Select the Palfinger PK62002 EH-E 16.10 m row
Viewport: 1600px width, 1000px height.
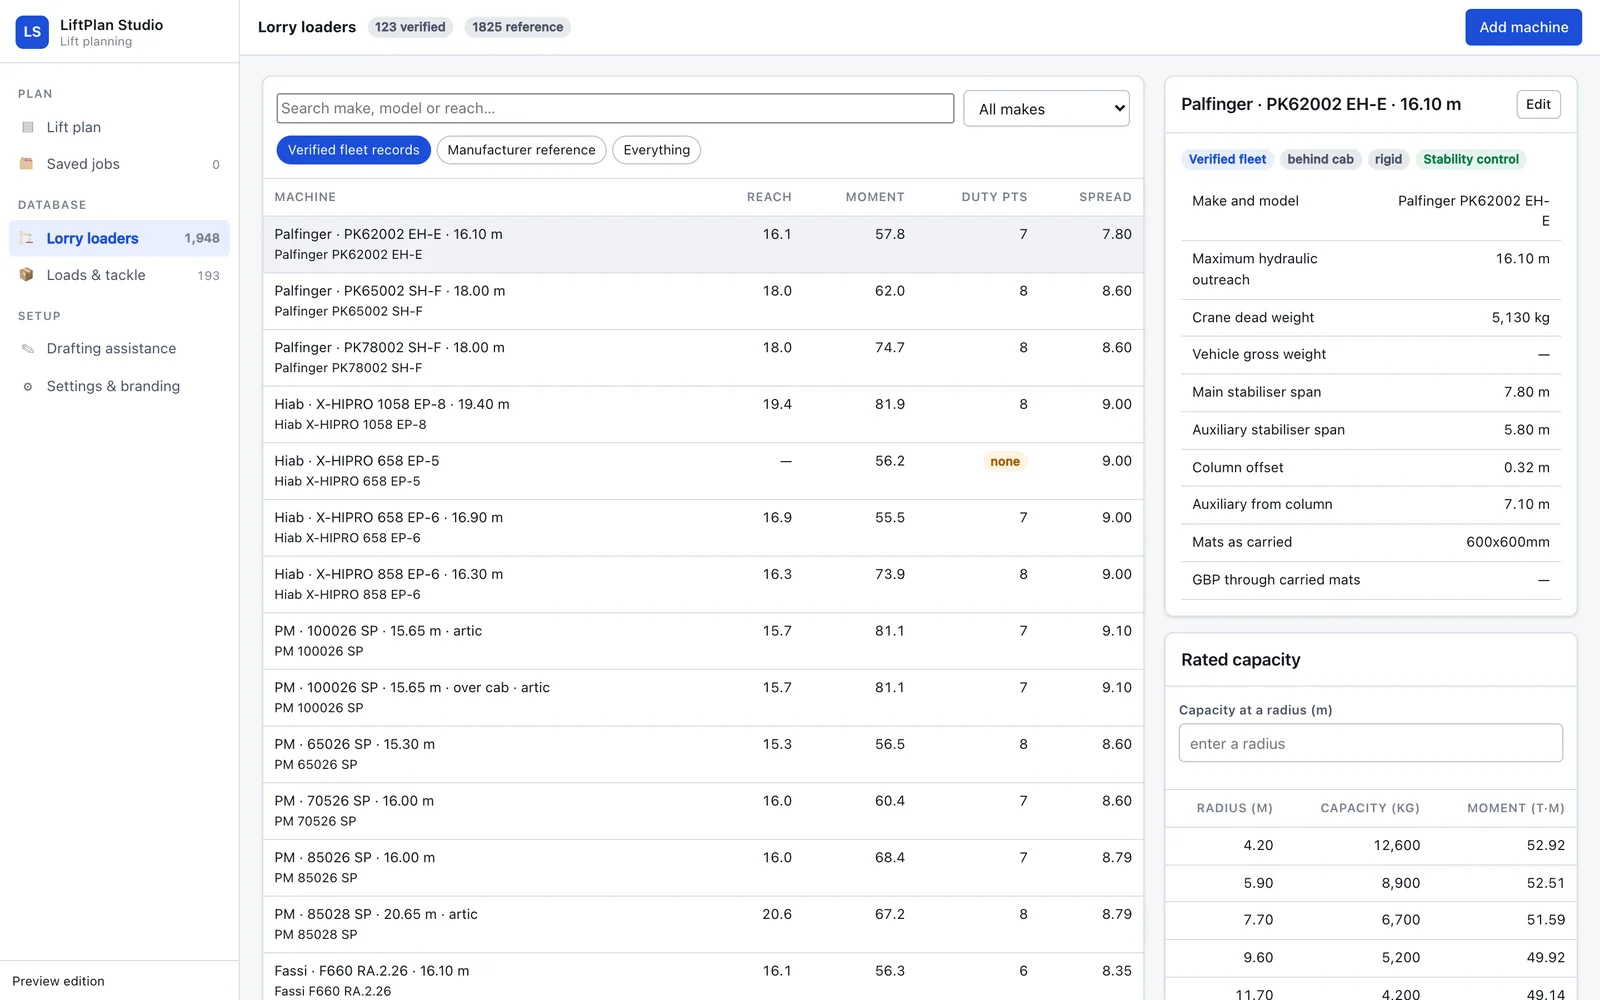pos(703,244)
